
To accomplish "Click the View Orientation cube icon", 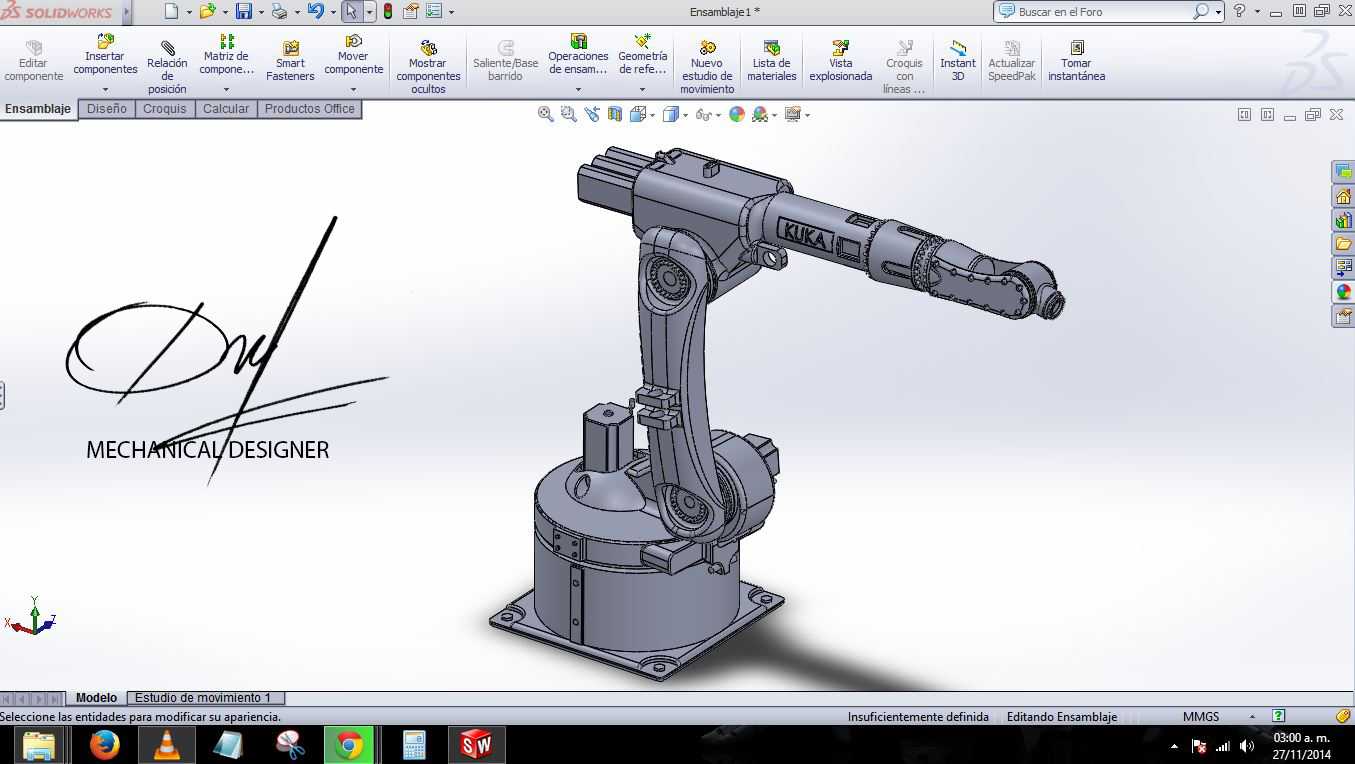I will (638, 114).
